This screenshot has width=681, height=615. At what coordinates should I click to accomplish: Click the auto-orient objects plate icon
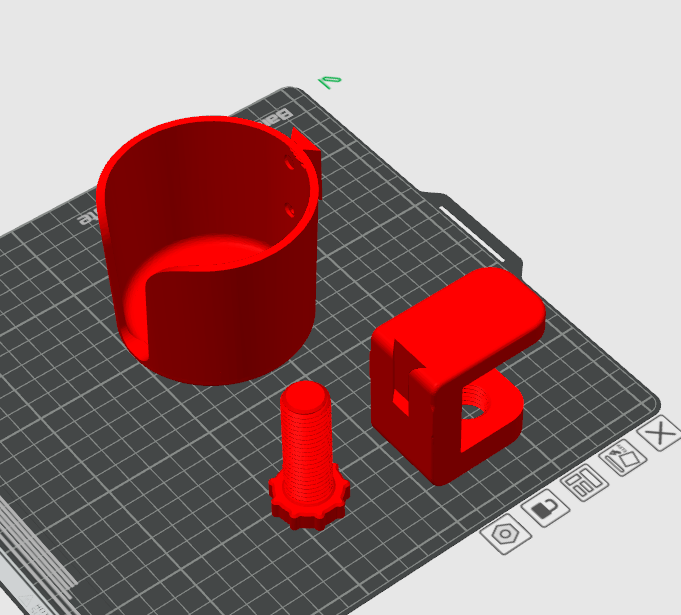(622, 457)
